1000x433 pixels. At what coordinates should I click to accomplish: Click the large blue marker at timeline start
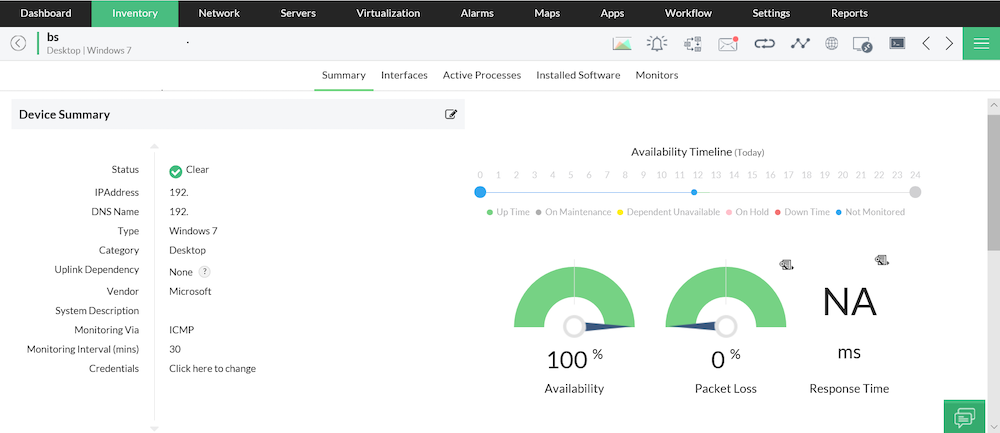(x=480, y=192)
